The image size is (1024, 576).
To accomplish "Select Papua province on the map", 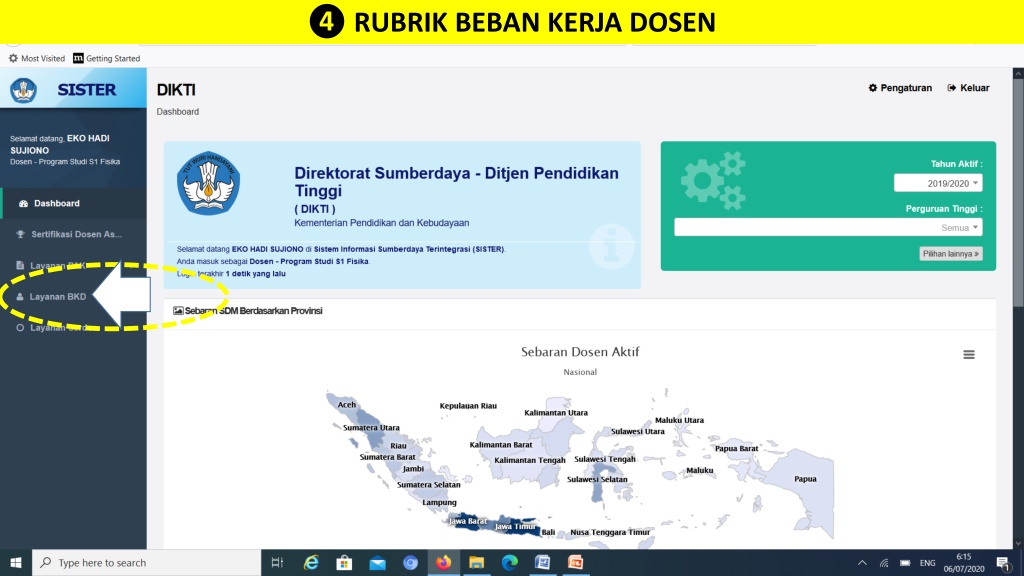I will [805, 479].
